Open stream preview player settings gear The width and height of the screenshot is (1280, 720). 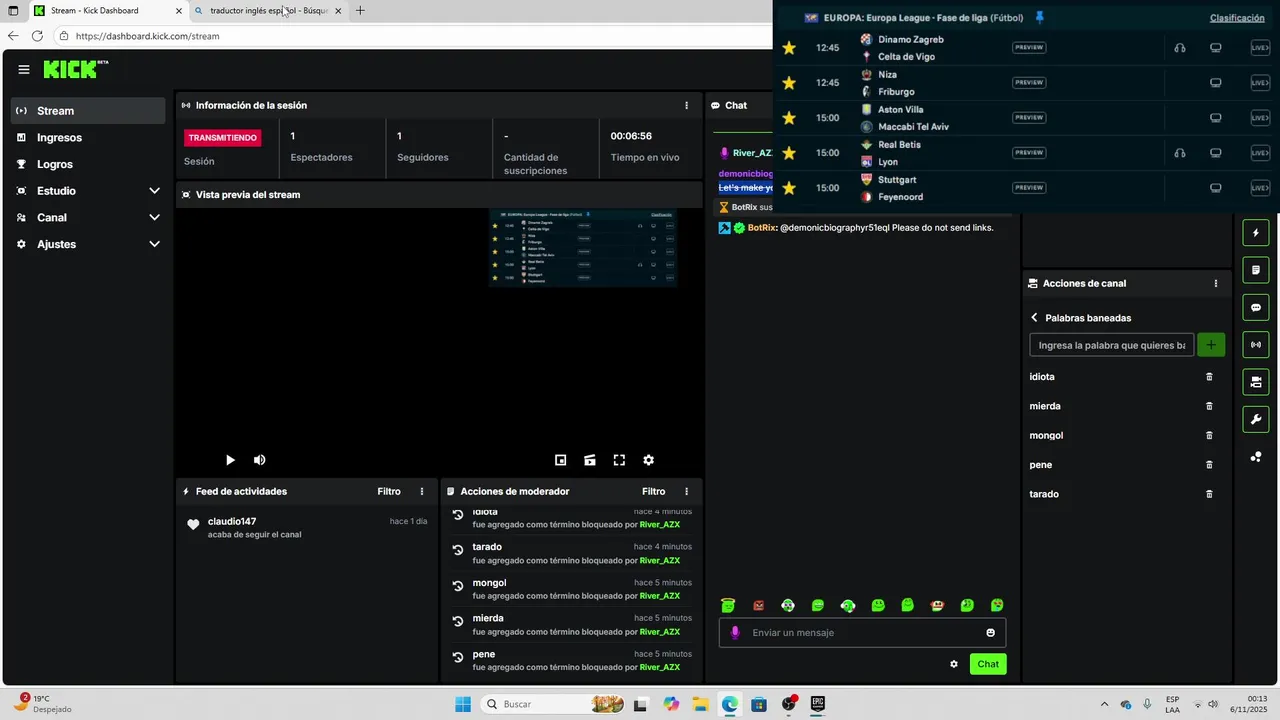pyautogui.click(x=648, y=460)
